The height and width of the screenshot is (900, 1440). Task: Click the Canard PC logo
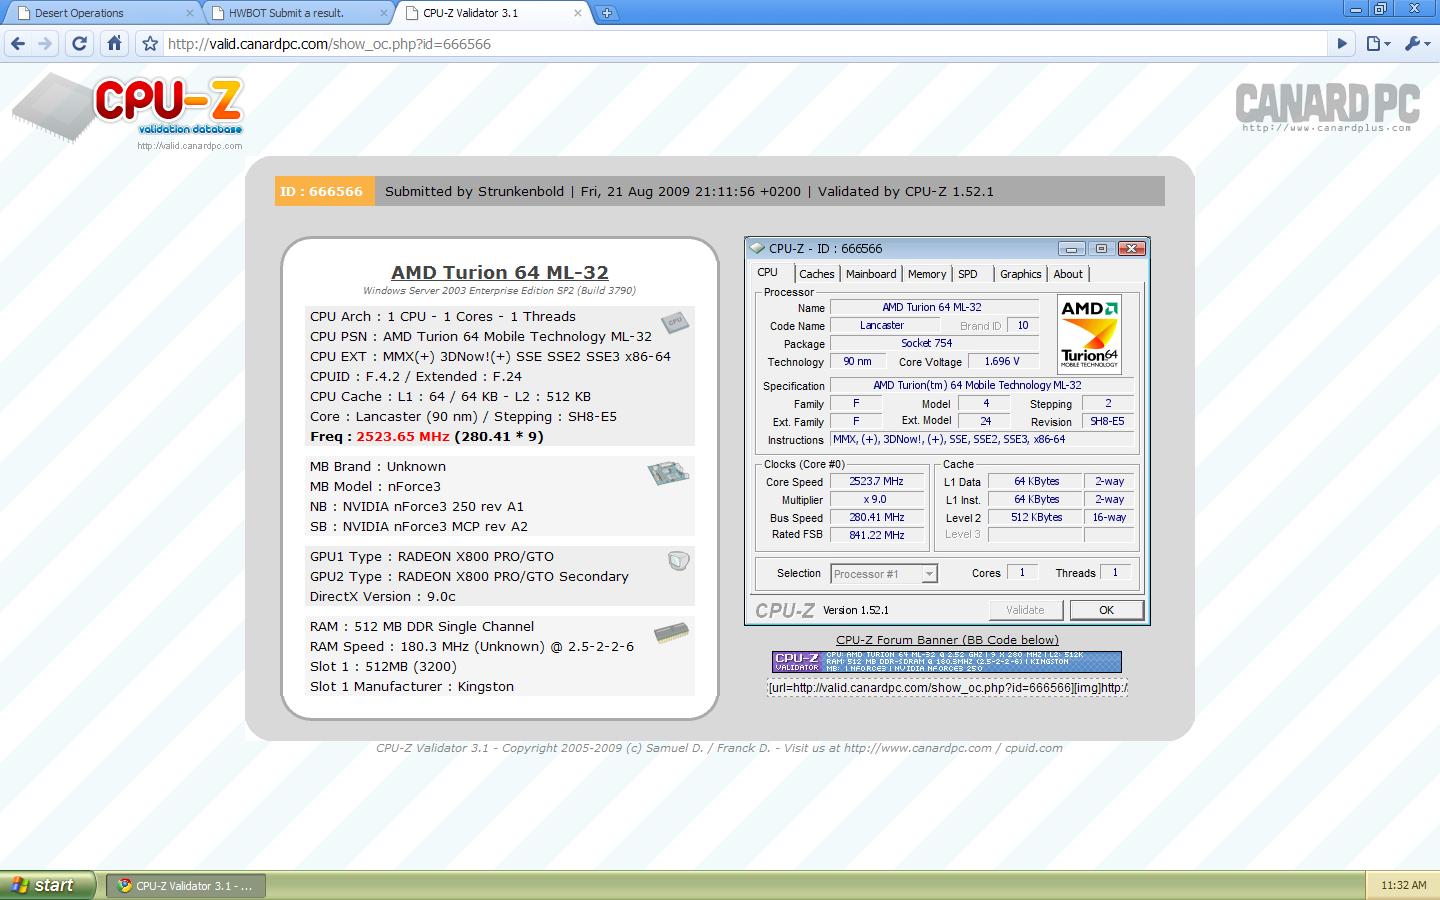click(1327, 107)
